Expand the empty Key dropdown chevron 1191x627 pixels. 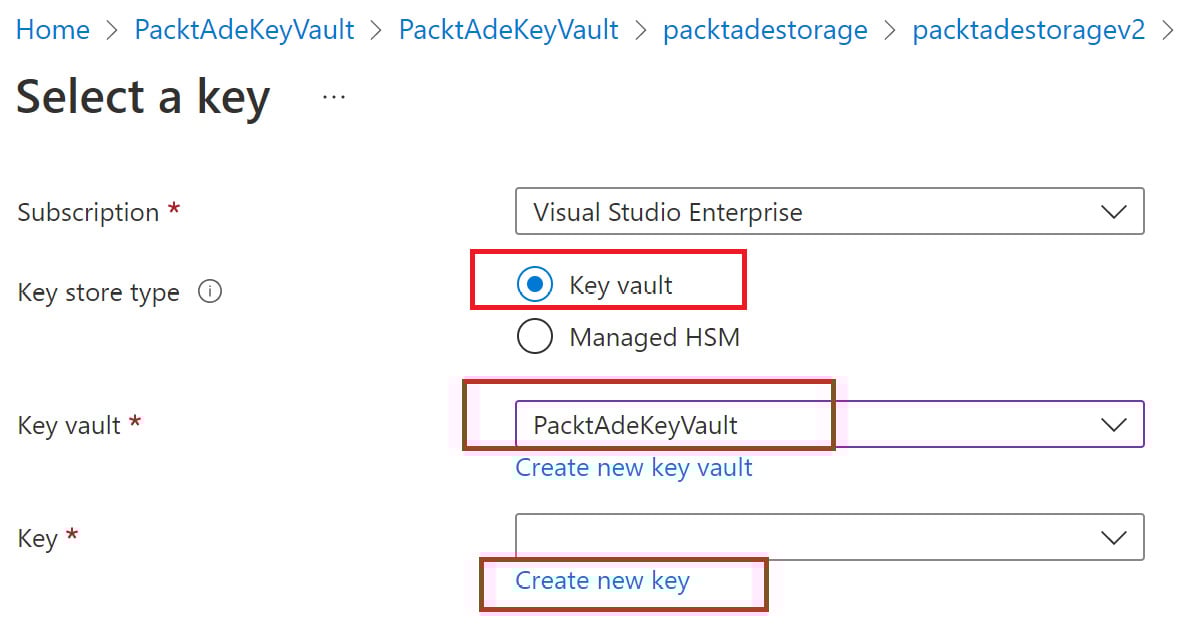(x=1113, y=538)
